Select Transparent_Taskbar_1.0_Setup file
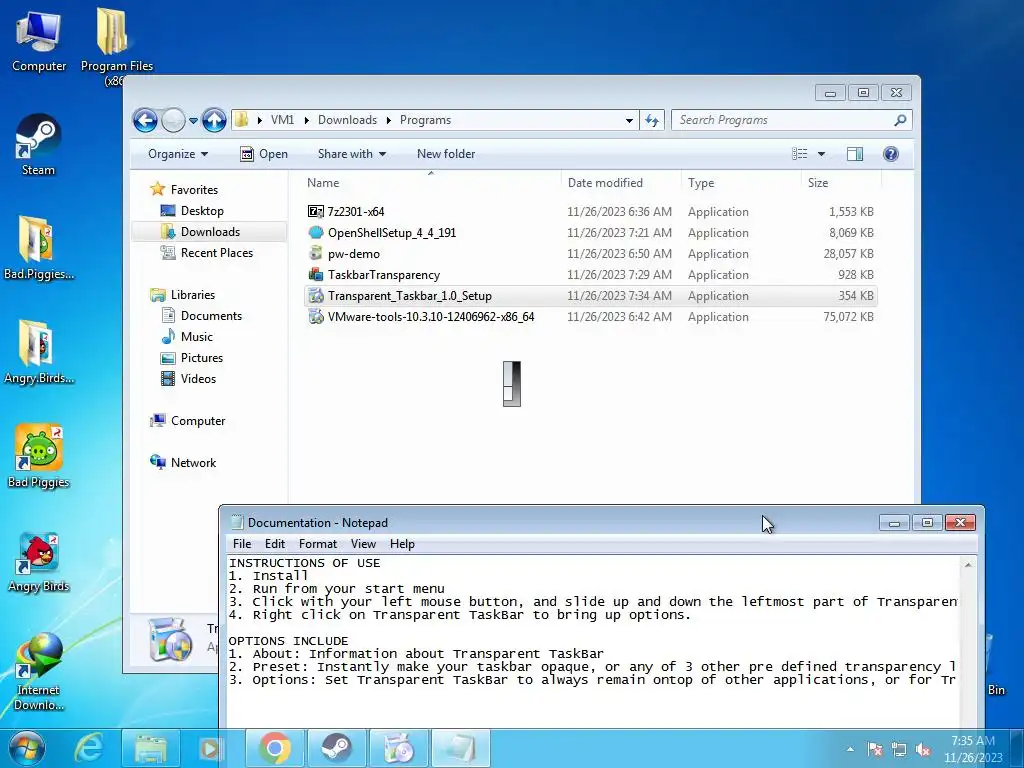The height and width of the screenshot is (768, 1024). pos(590,296)
